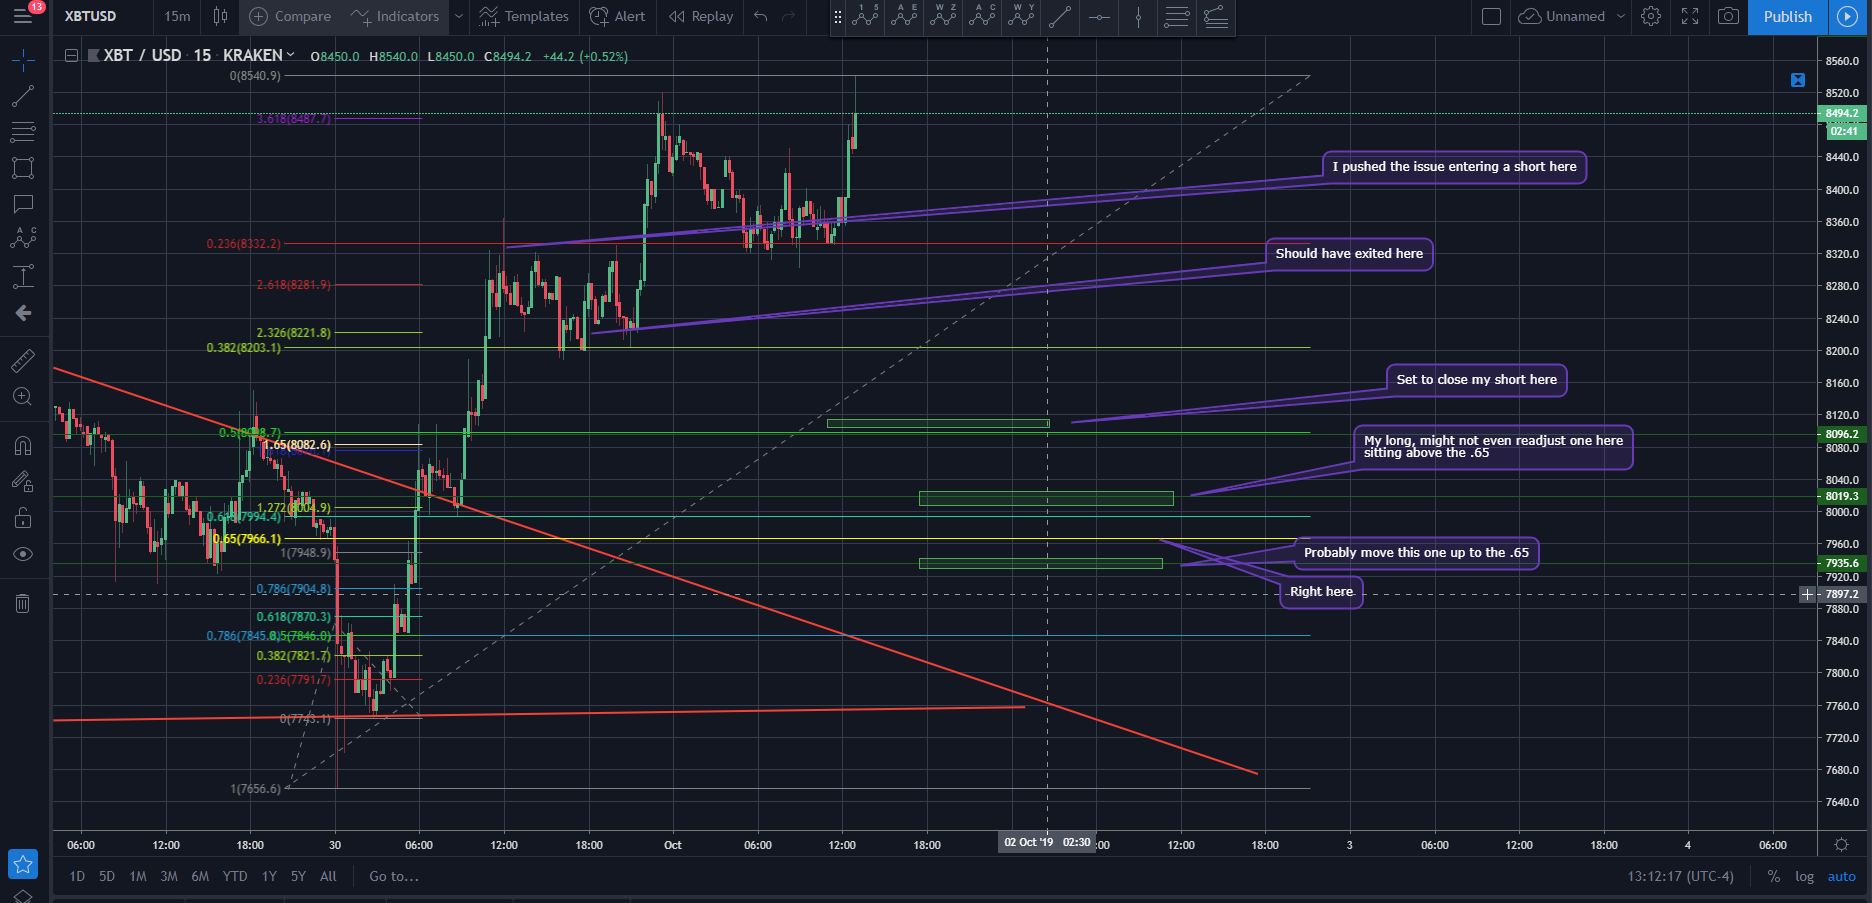Collapse the chart legend with minus box
1872x903 pixels.
click(x=71, y=56)
